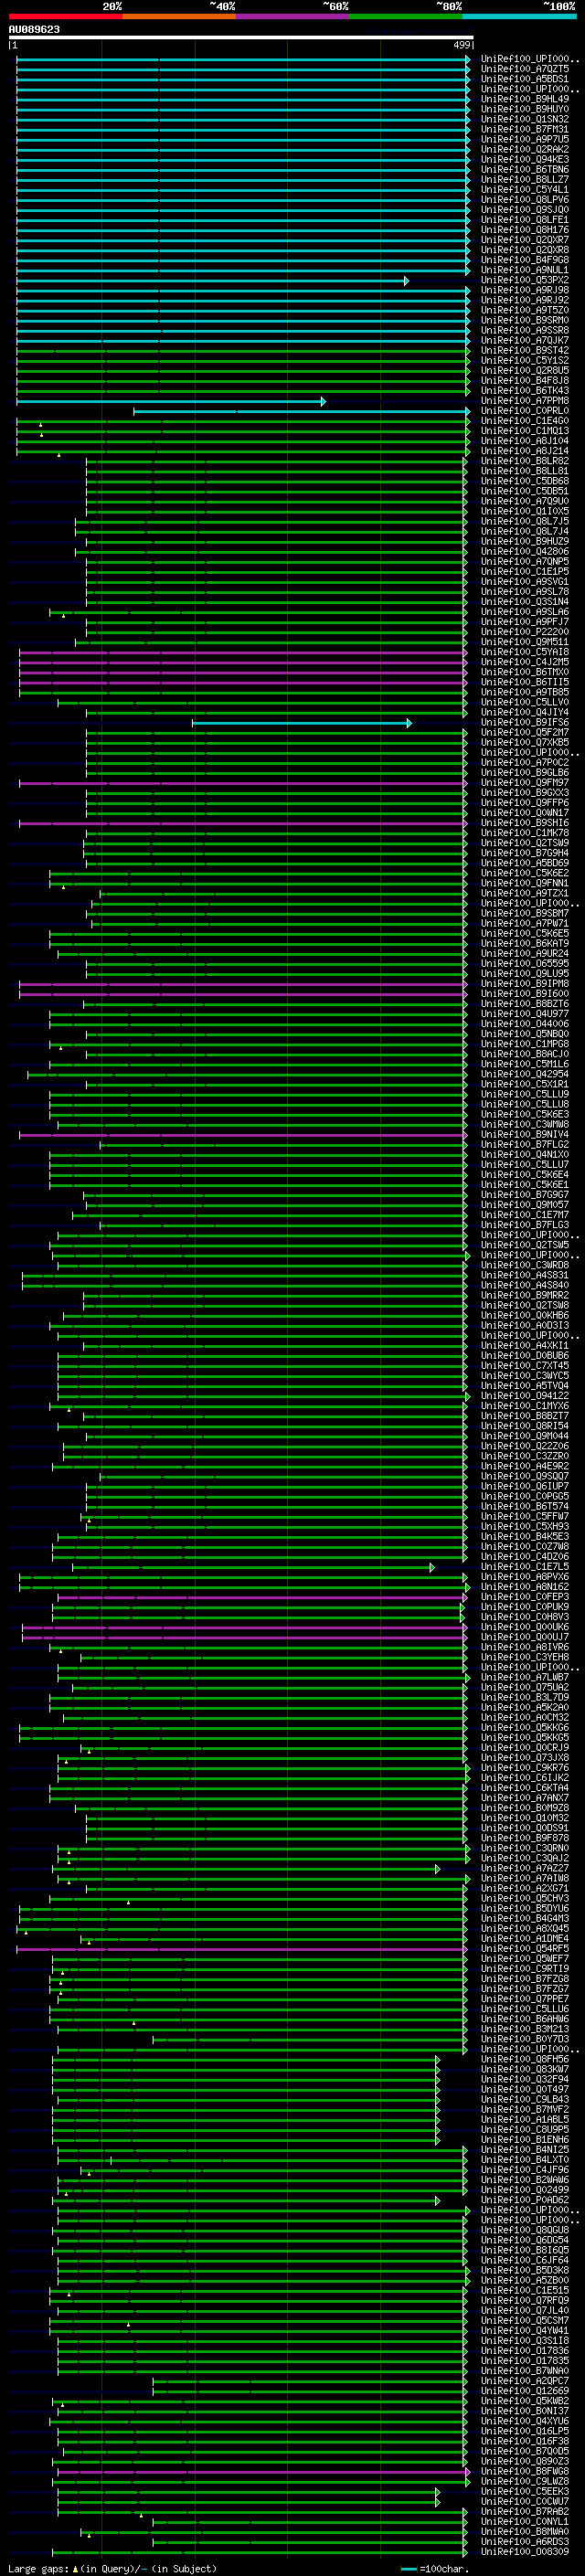Click the green ~80% identity legend bar
This screenshot has height=2576, width=585.
coord(406,16)
